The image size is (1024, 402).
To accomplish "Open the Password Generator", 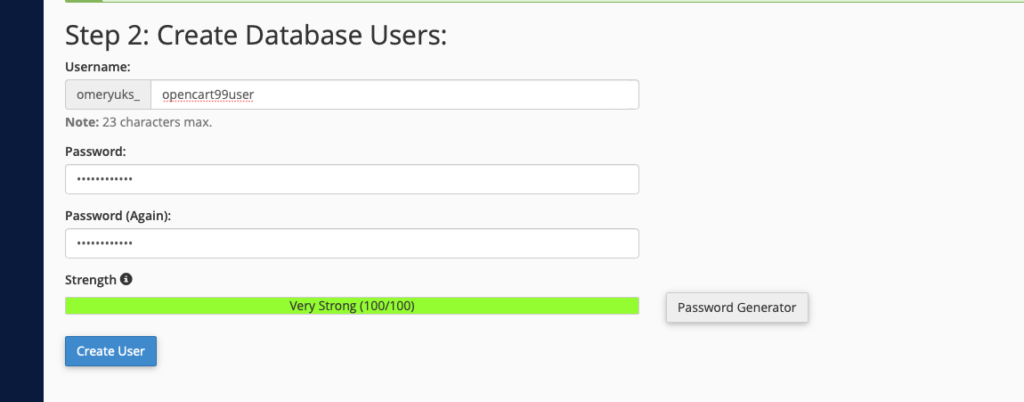I will (737, 307).
